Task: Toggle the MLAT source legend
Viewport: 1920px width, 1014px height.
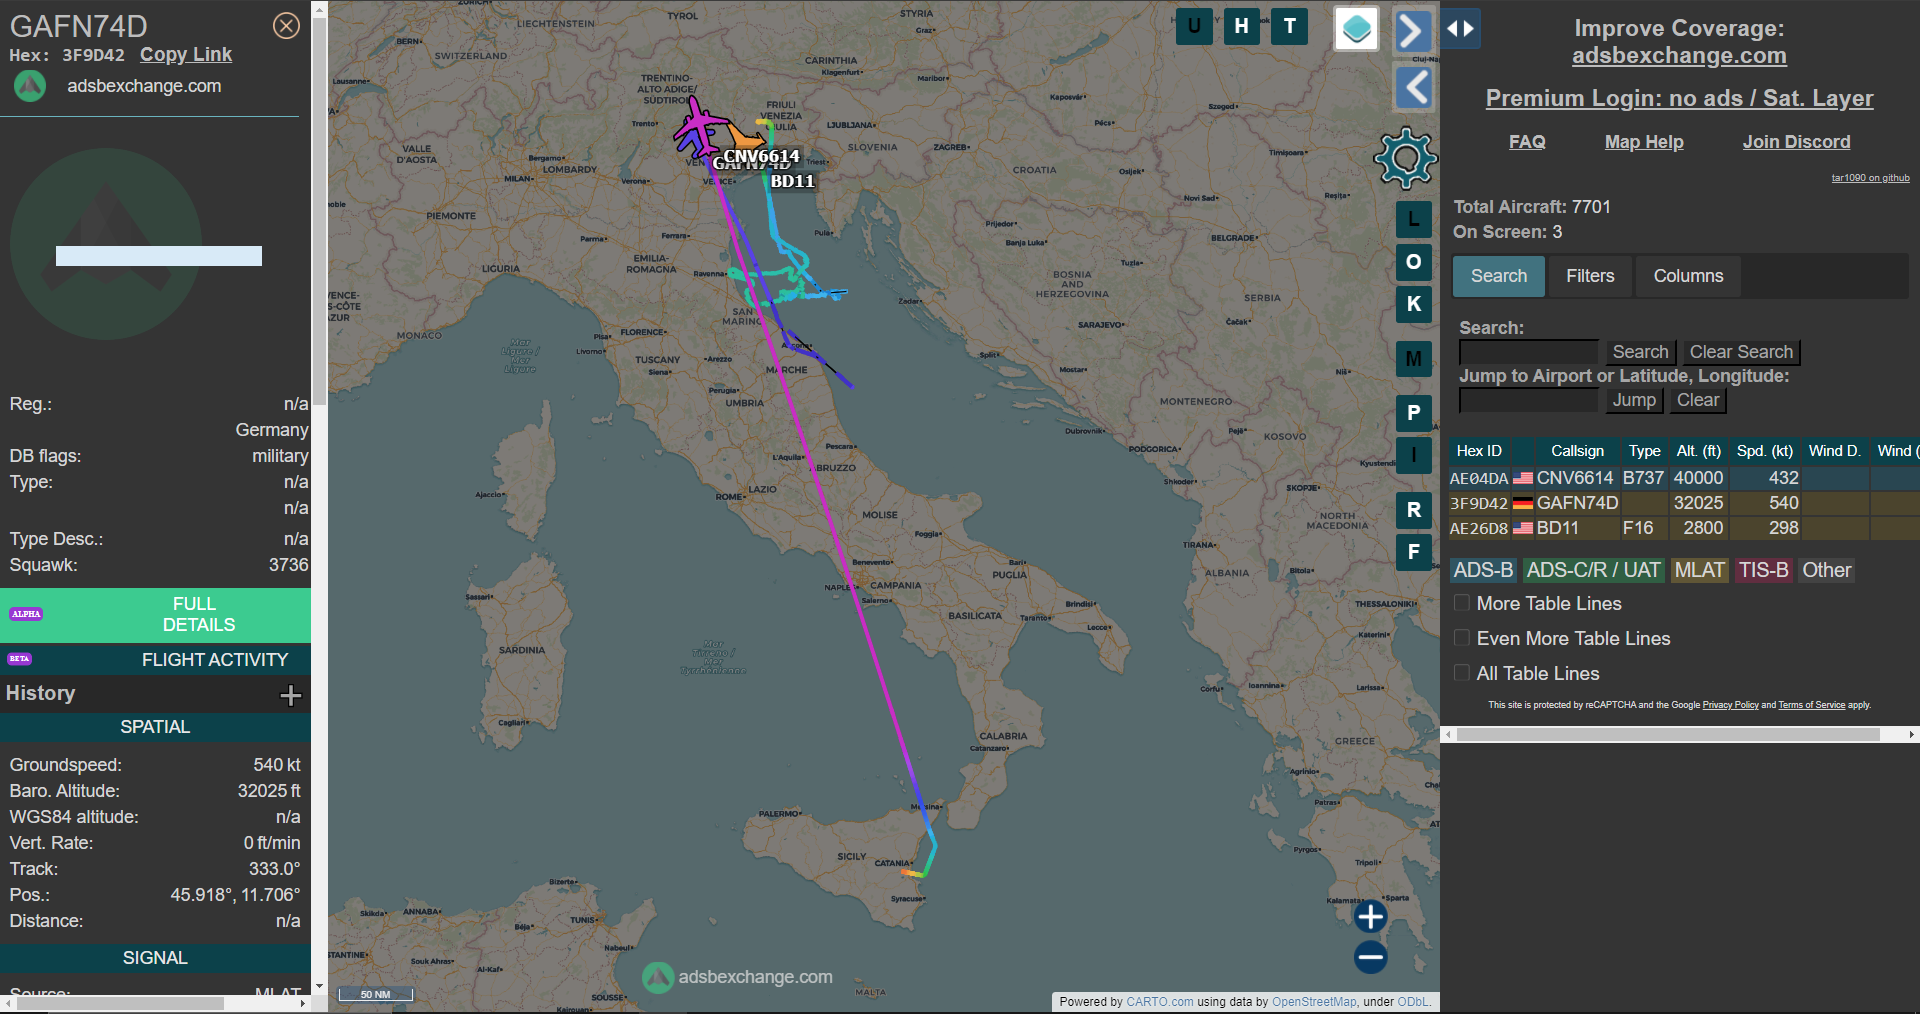Action: [1699, 570]
